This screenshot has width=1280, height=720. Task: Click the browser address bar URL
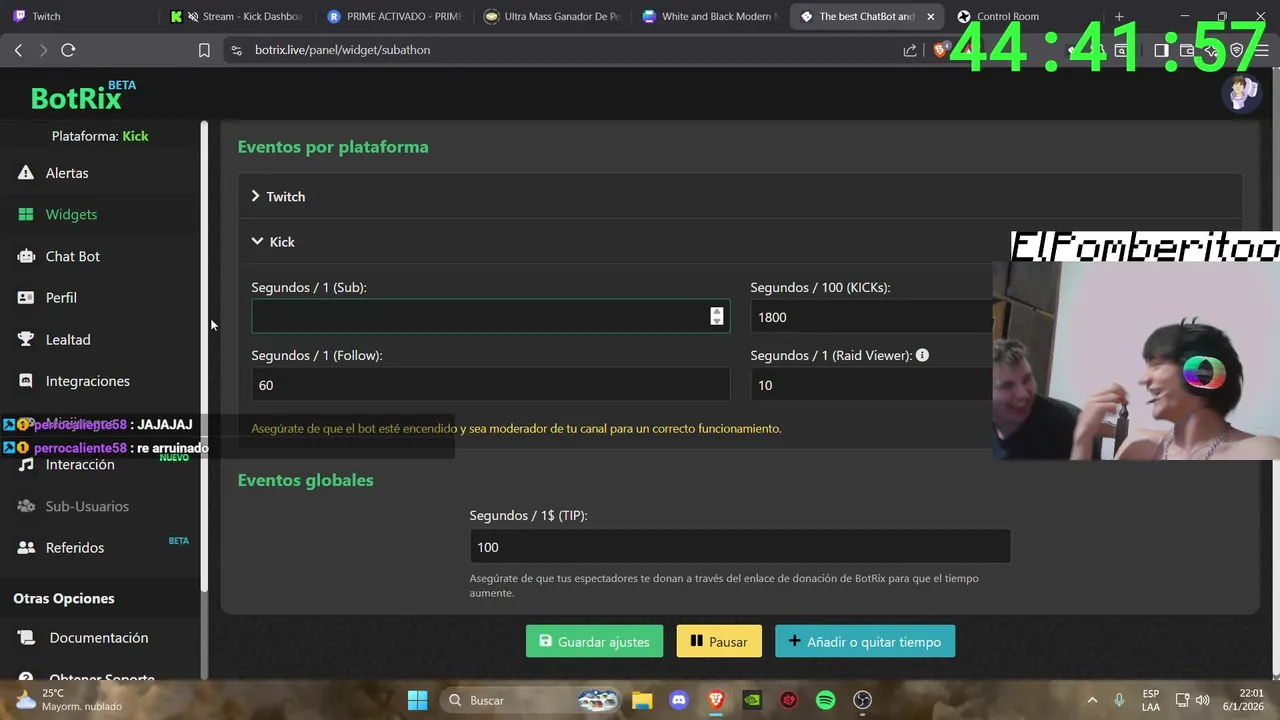(342, 50)
